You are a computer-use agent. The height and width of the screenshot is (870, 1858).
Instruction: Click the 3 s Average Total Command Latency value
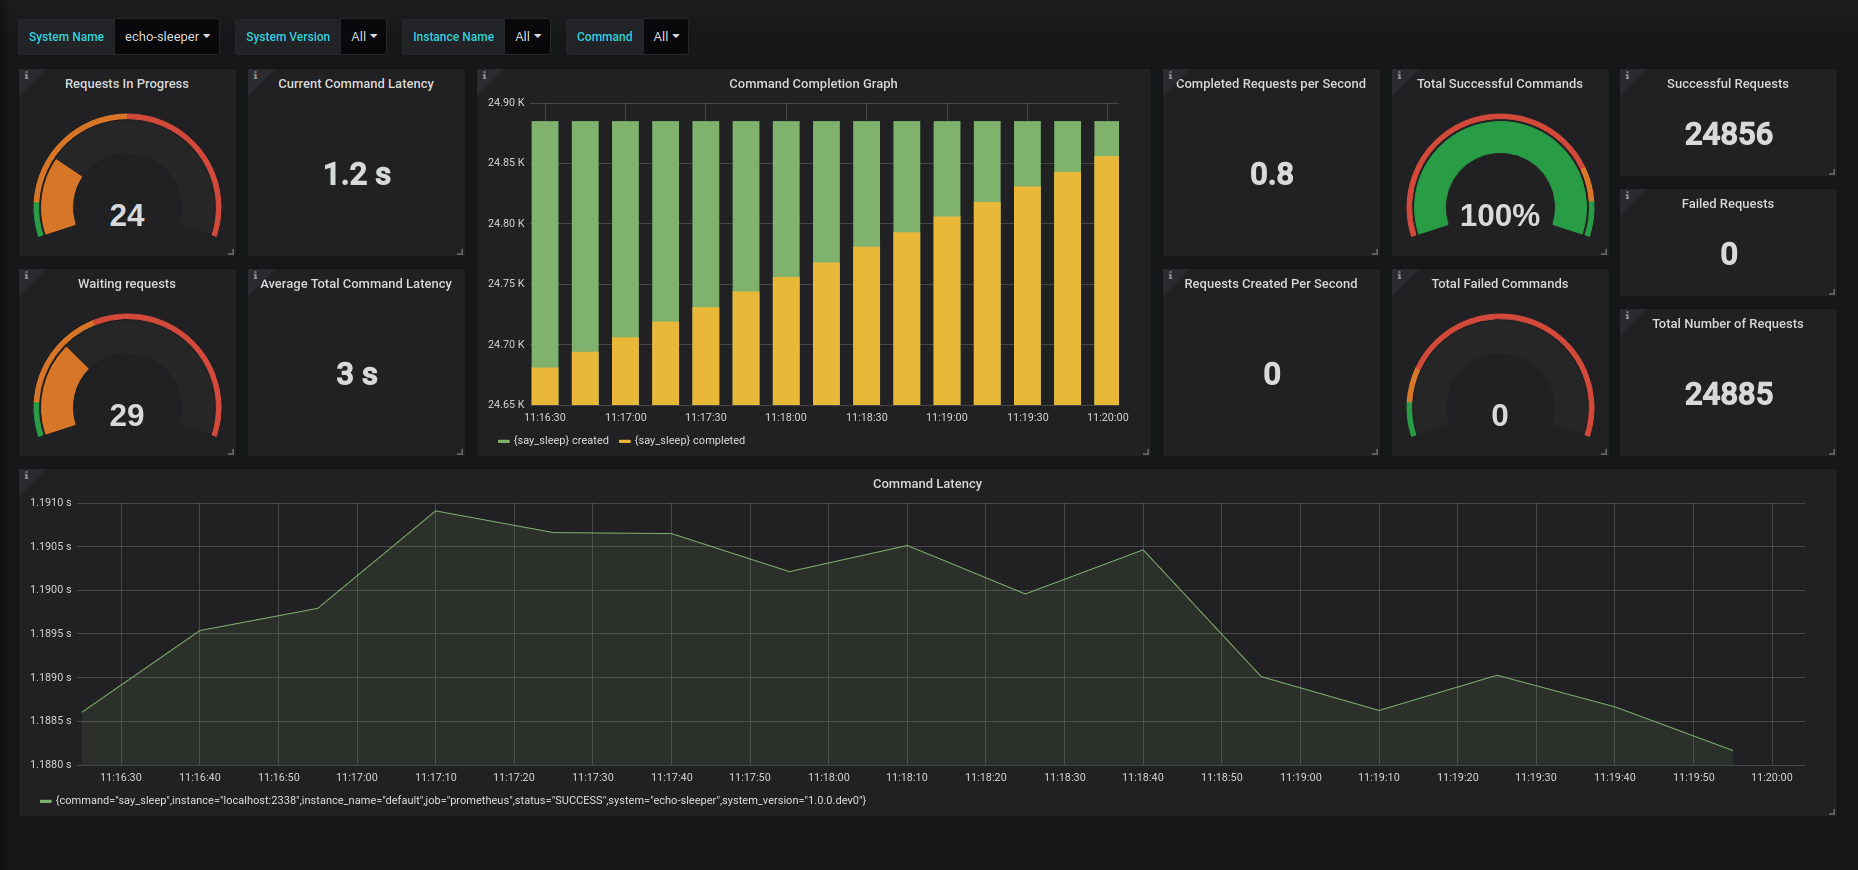click(x=357, y=375)
